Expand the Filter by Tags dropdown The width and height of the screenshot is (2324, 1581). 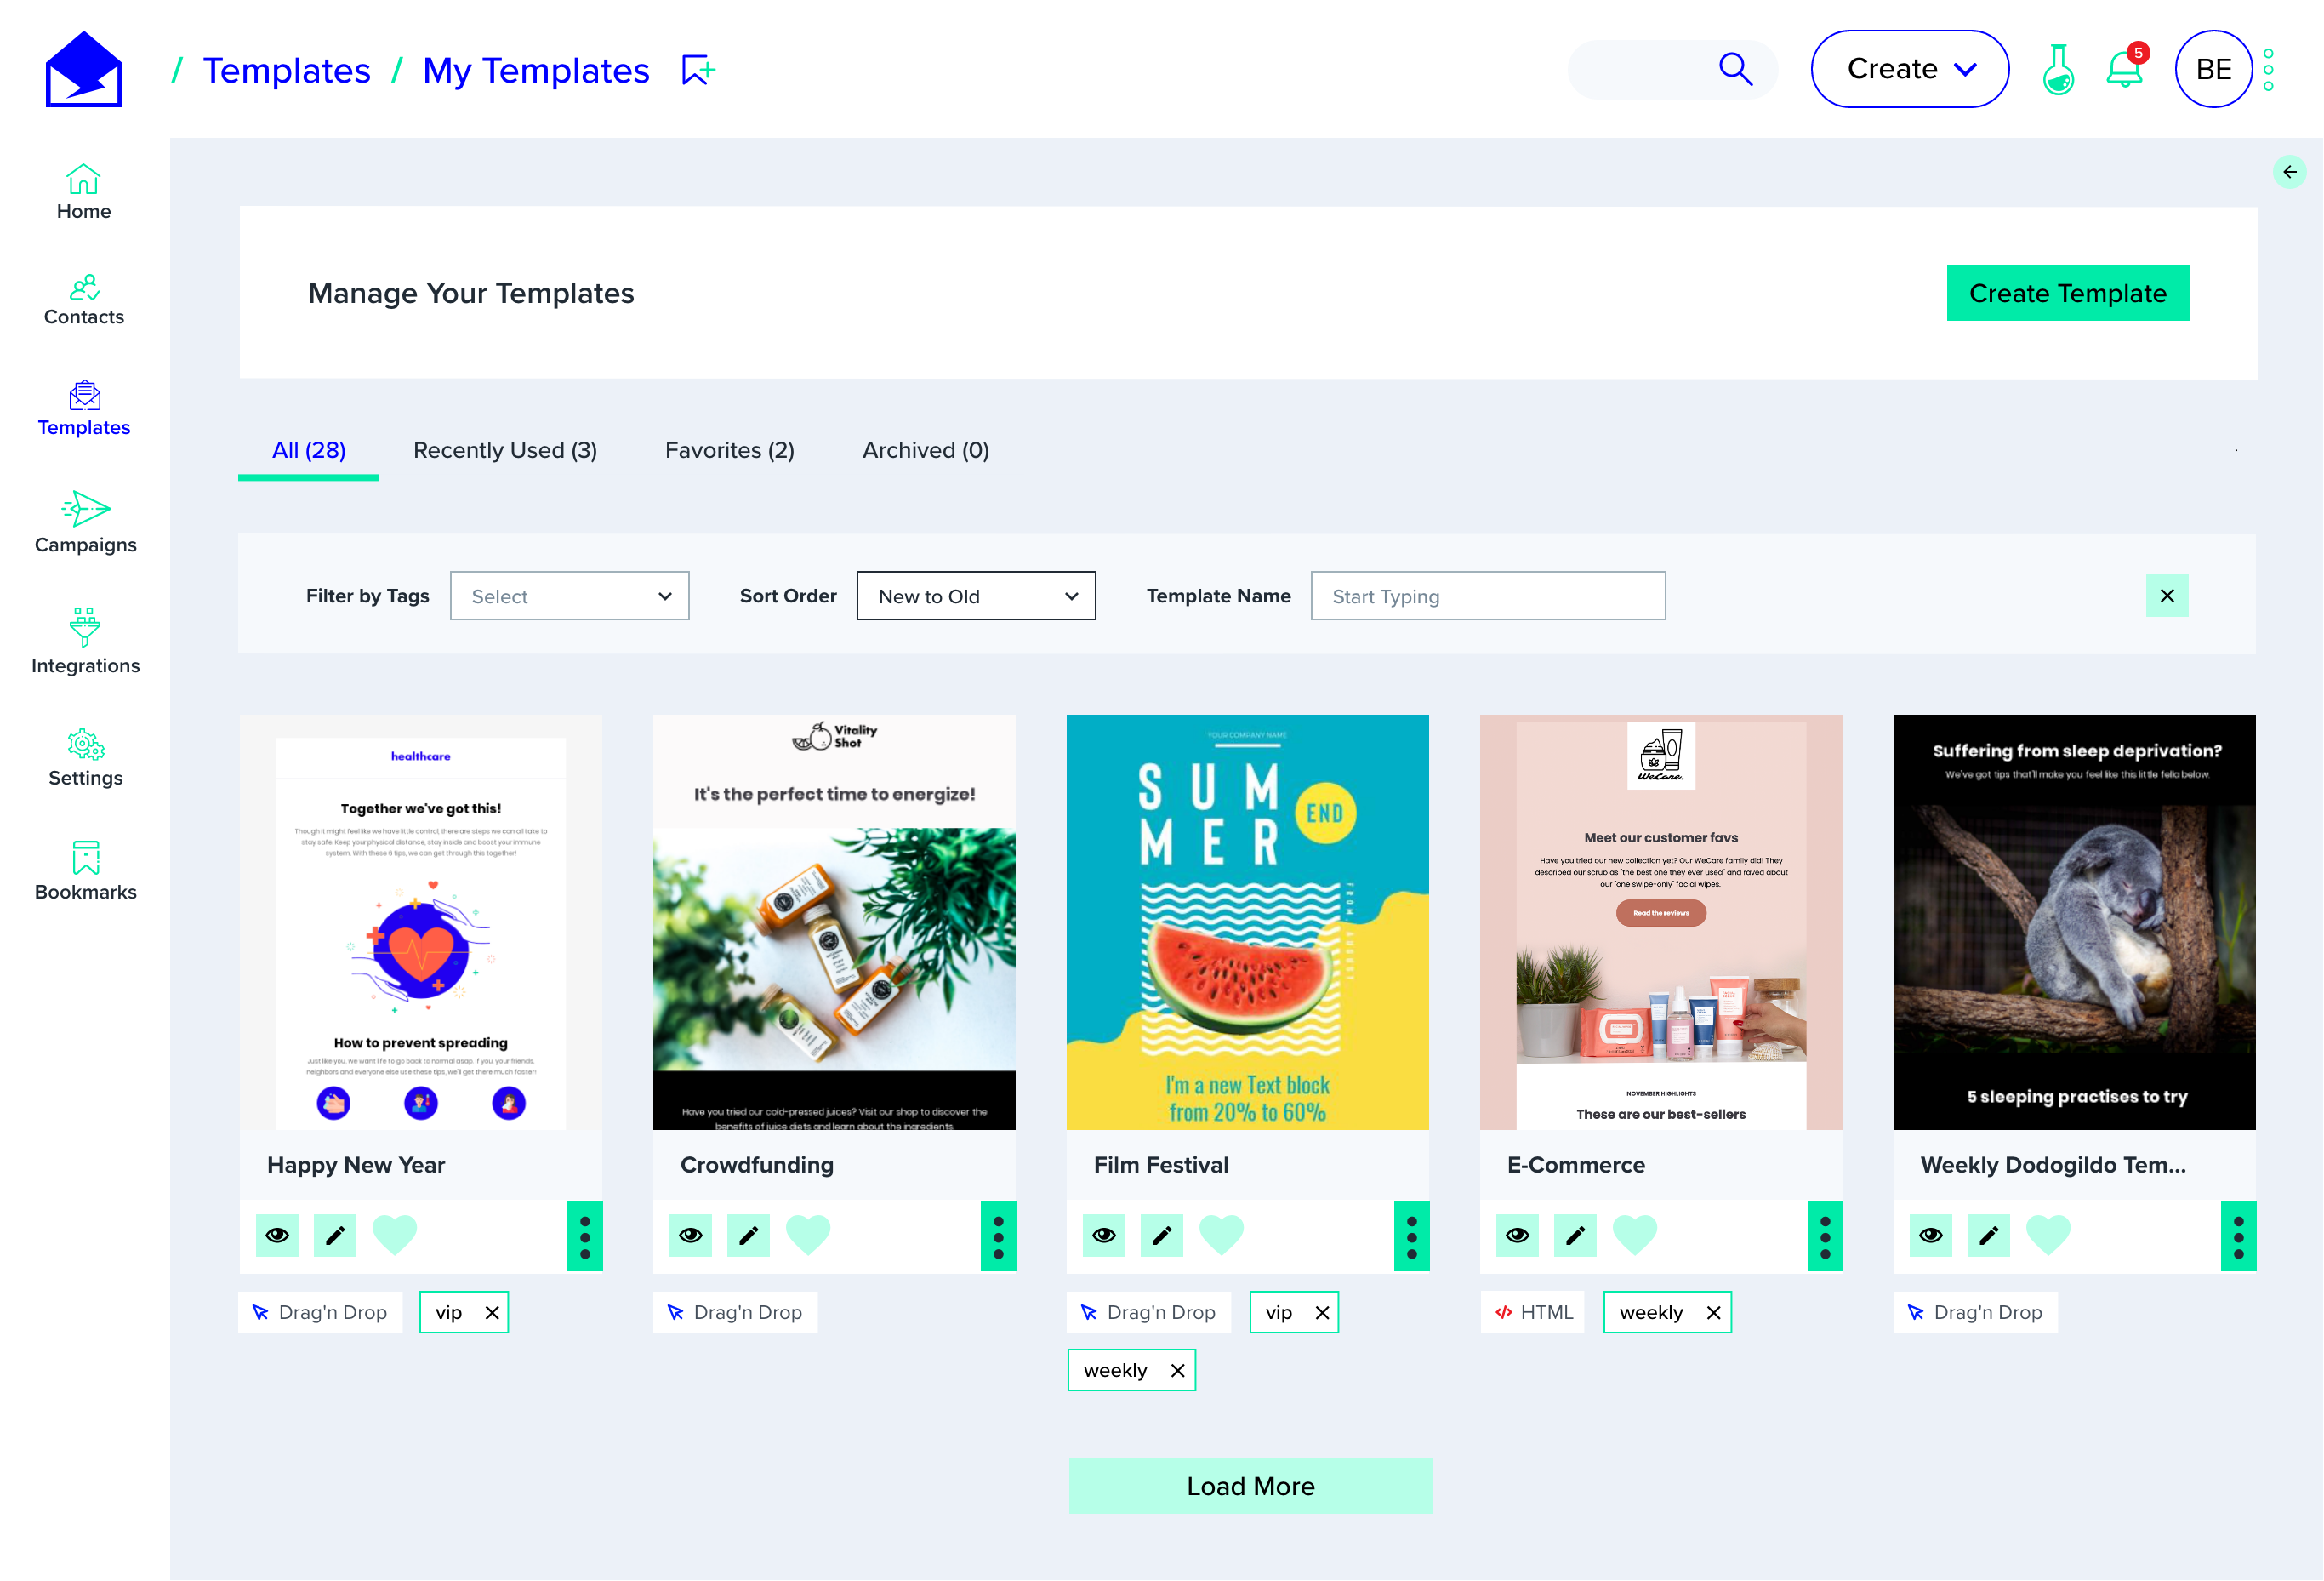[569, 596]
